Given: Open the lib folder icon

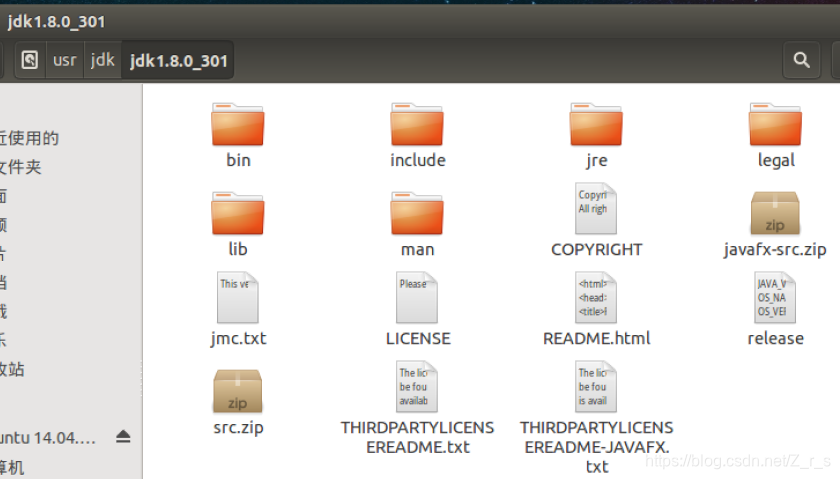Looking at the screenshot, I should [238, 213].
